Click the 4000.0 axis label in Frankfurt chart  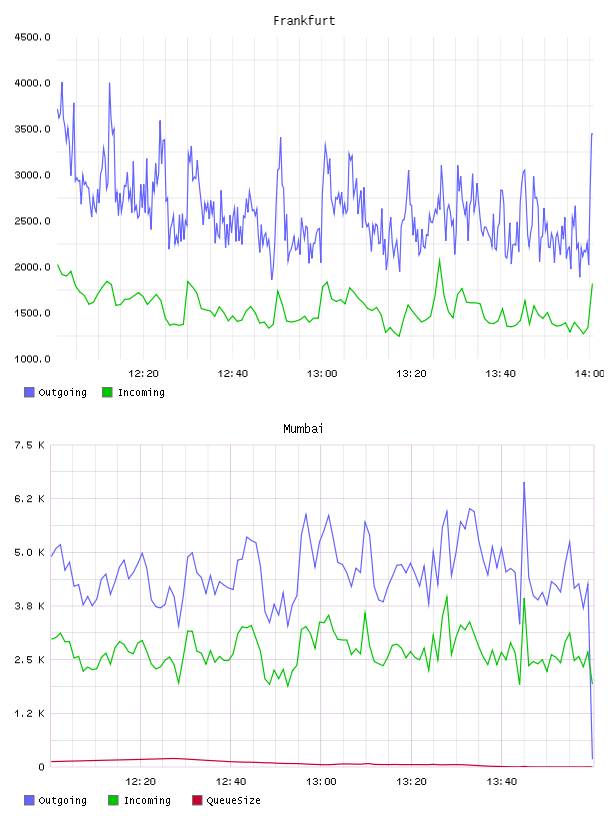pyautogui.click(x=32, y=83)
